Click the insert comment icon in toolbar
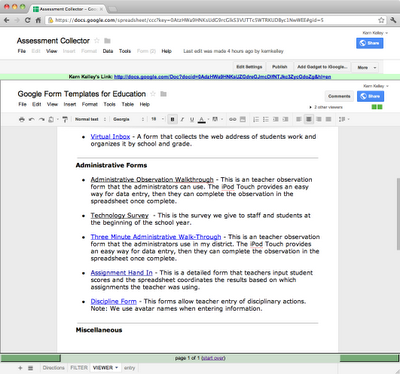 pos(243,119)
